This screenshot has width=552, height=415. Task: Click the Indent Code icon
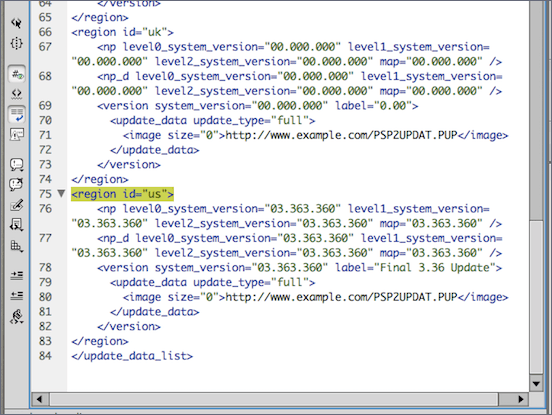click(x=17, y=275)
